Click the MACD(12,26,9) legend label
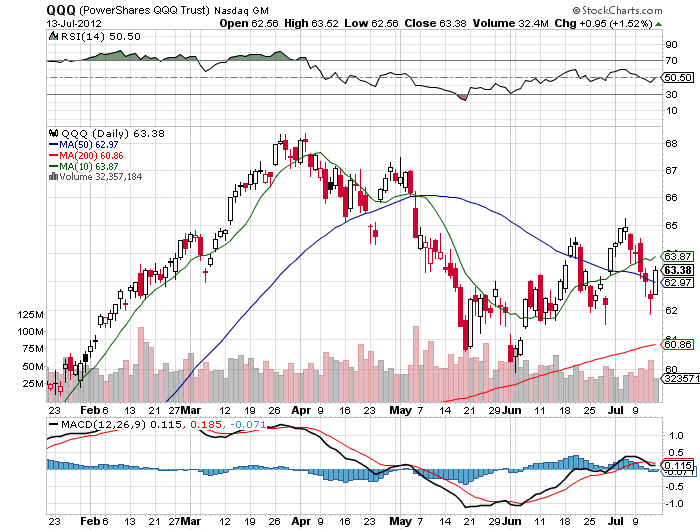 point(103,424)
